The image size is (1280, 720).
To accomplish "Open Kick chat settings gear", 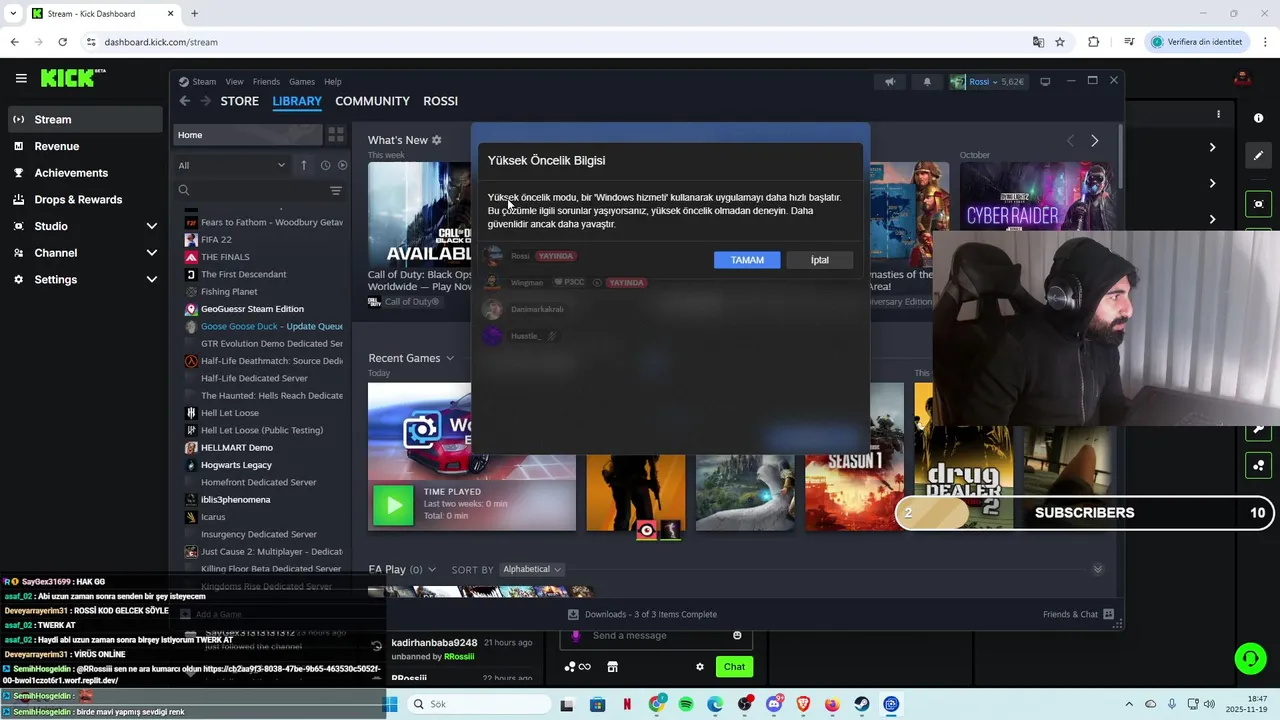I will (700, 667).
